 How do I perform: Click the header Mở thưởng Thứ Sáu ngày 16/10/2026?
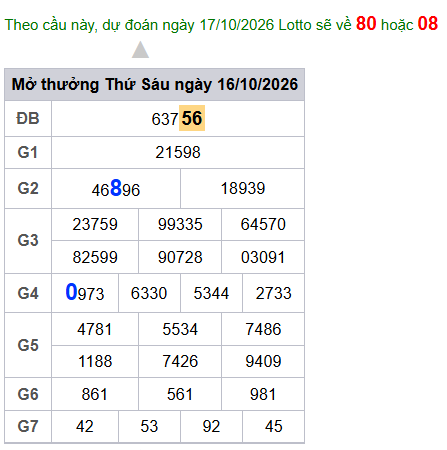tap(155, 84)
